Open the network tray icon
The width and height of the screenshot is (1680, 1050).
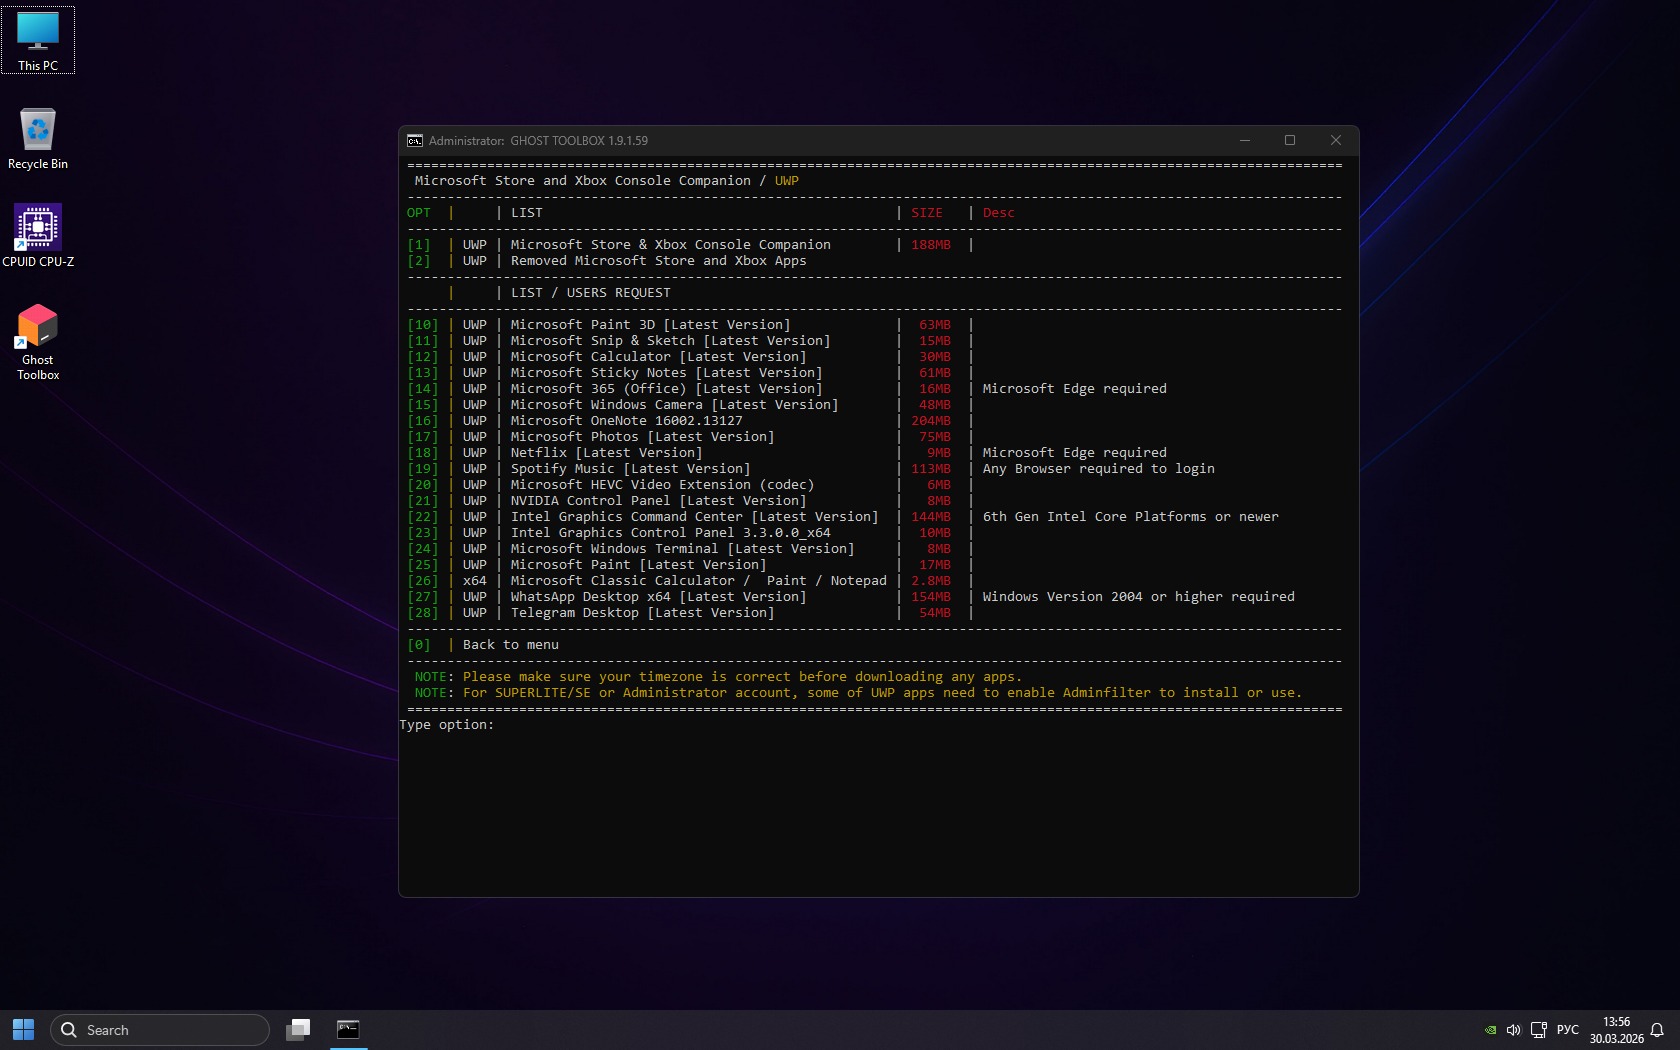coord(1538,1030)
